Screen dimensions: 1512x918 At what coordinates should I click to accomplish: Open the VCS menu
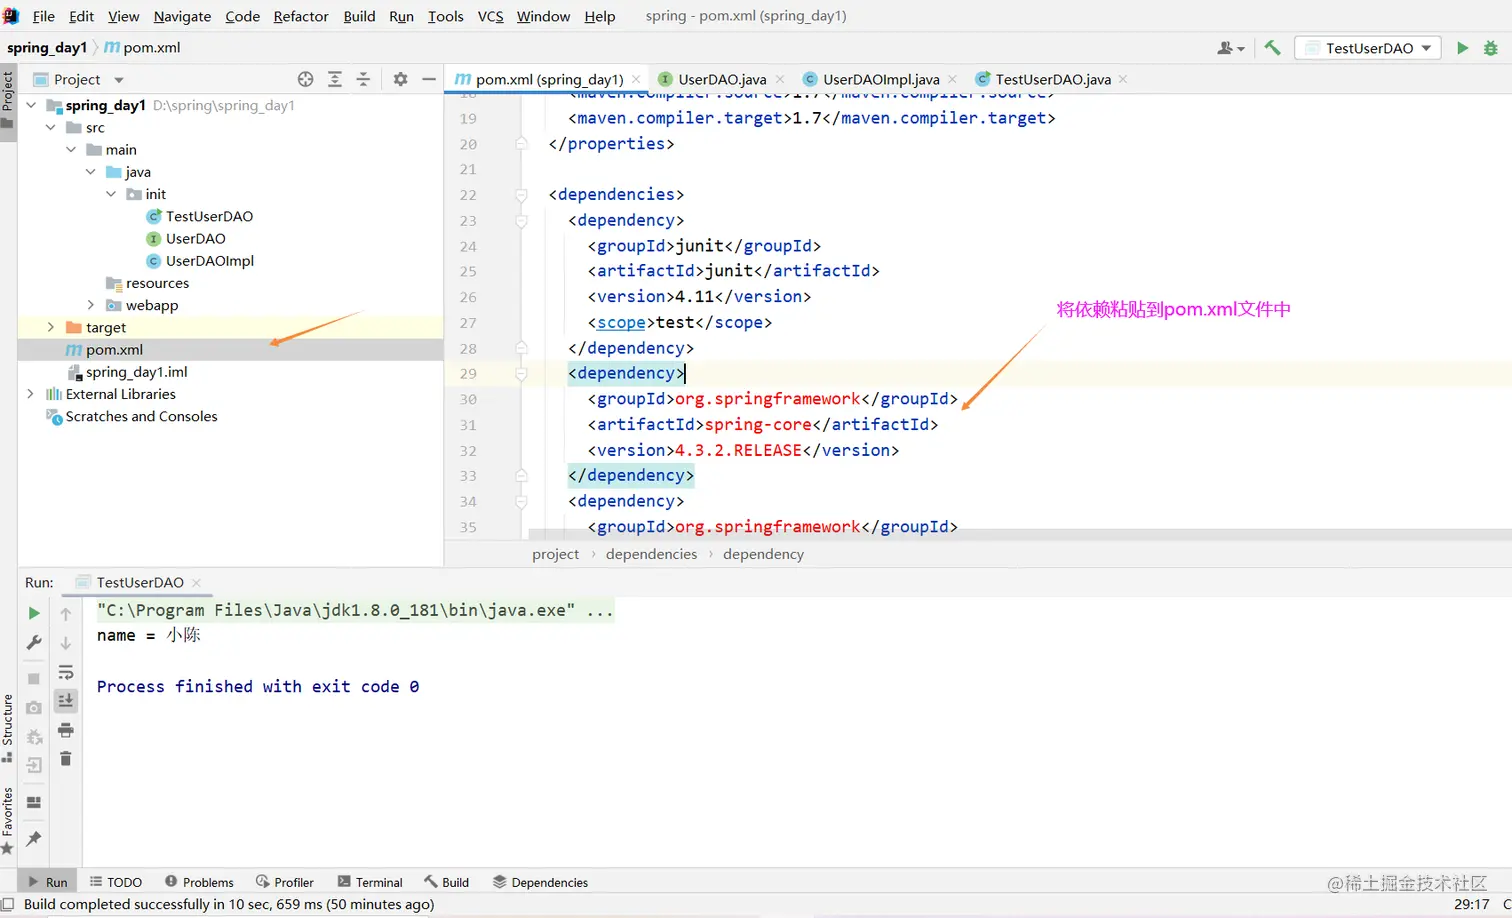tap(490, 16)
